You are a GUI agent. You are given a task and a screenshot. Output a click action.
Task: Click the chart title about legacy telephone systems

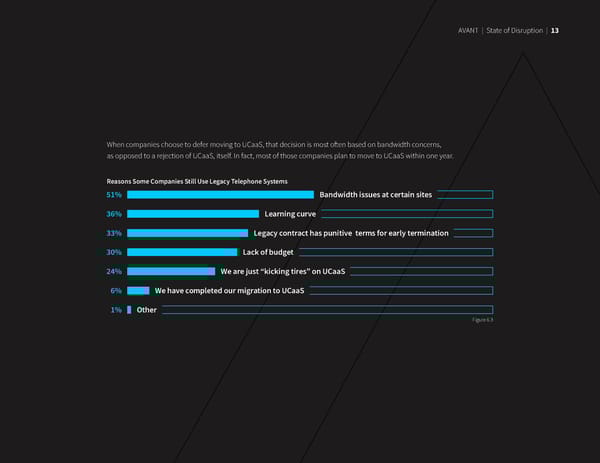196,181
